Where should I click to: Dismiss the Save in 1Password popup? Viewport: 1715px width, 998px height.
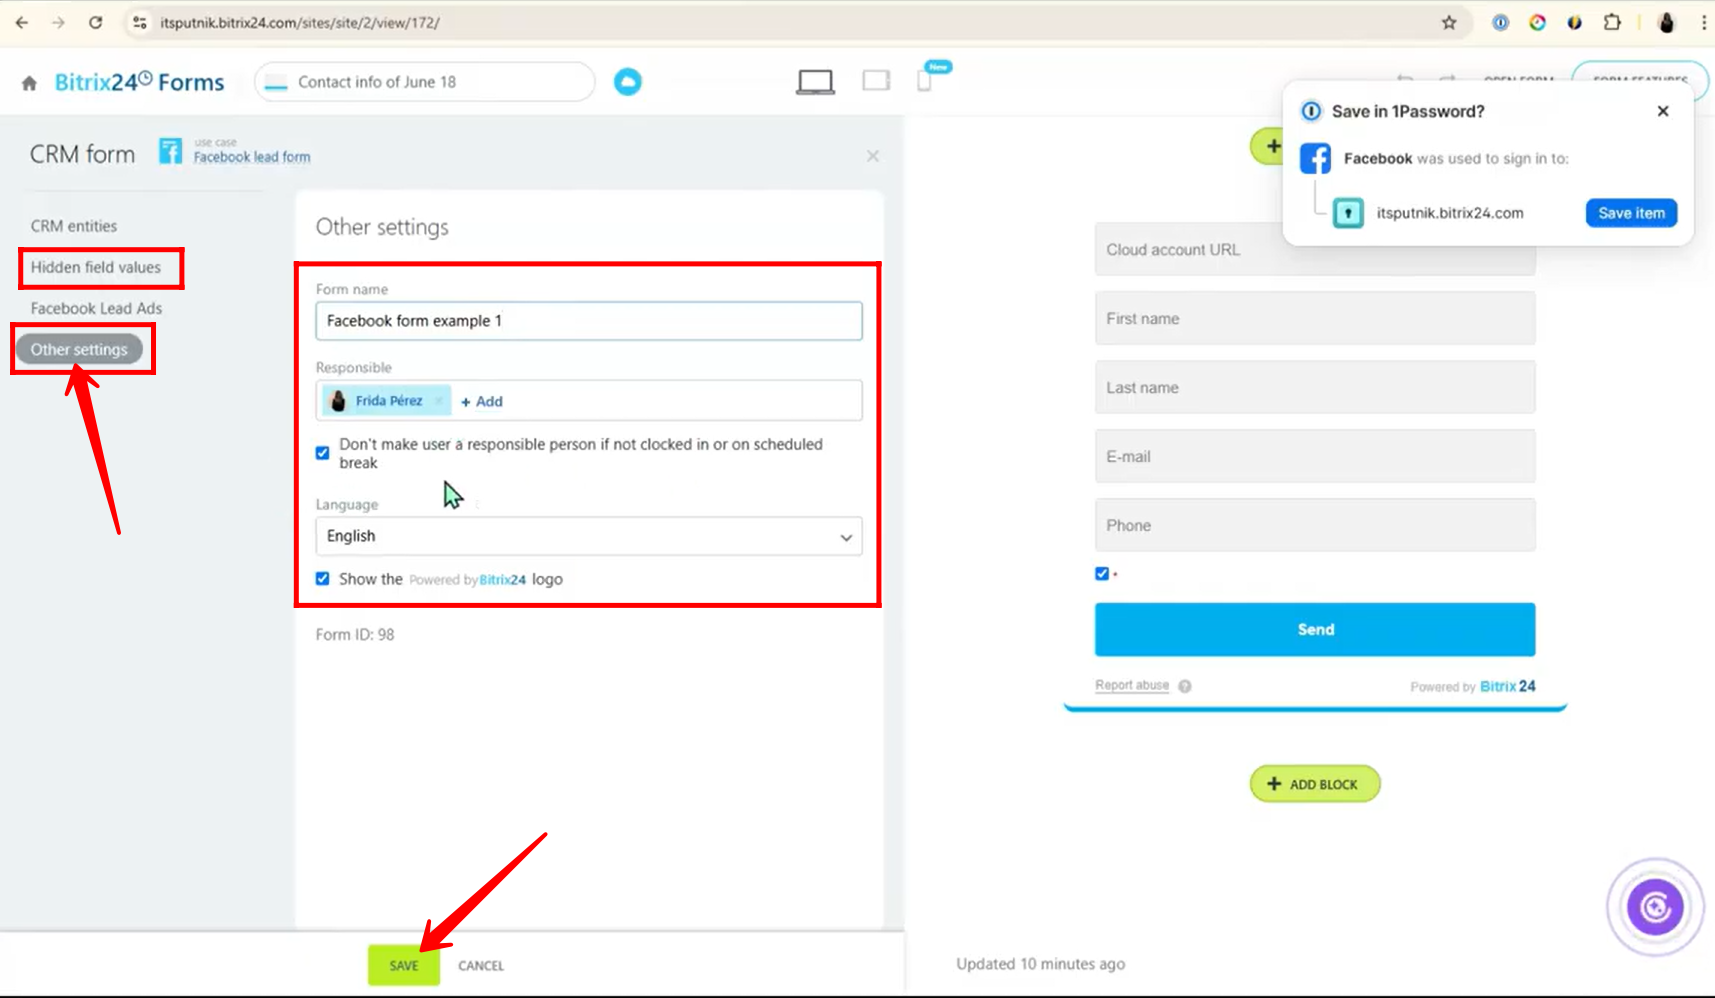pos(1663,111)
